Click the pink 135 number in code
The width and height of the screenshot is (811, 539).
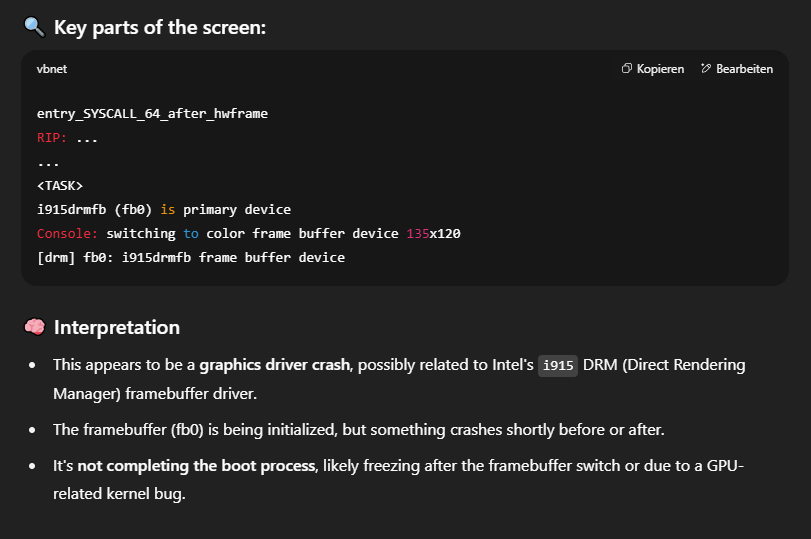pyautogui.click(x=417, y=233)
